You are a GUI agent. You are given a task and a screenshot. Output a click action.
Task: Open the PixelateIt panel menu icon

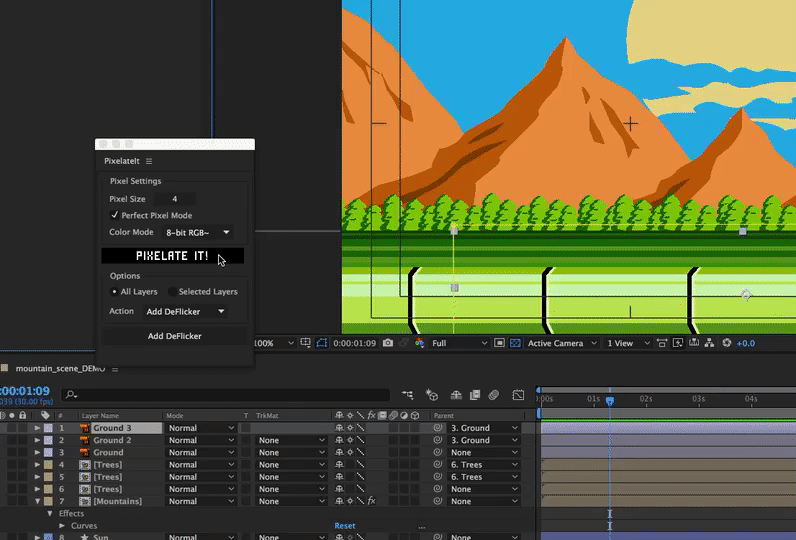149,161
